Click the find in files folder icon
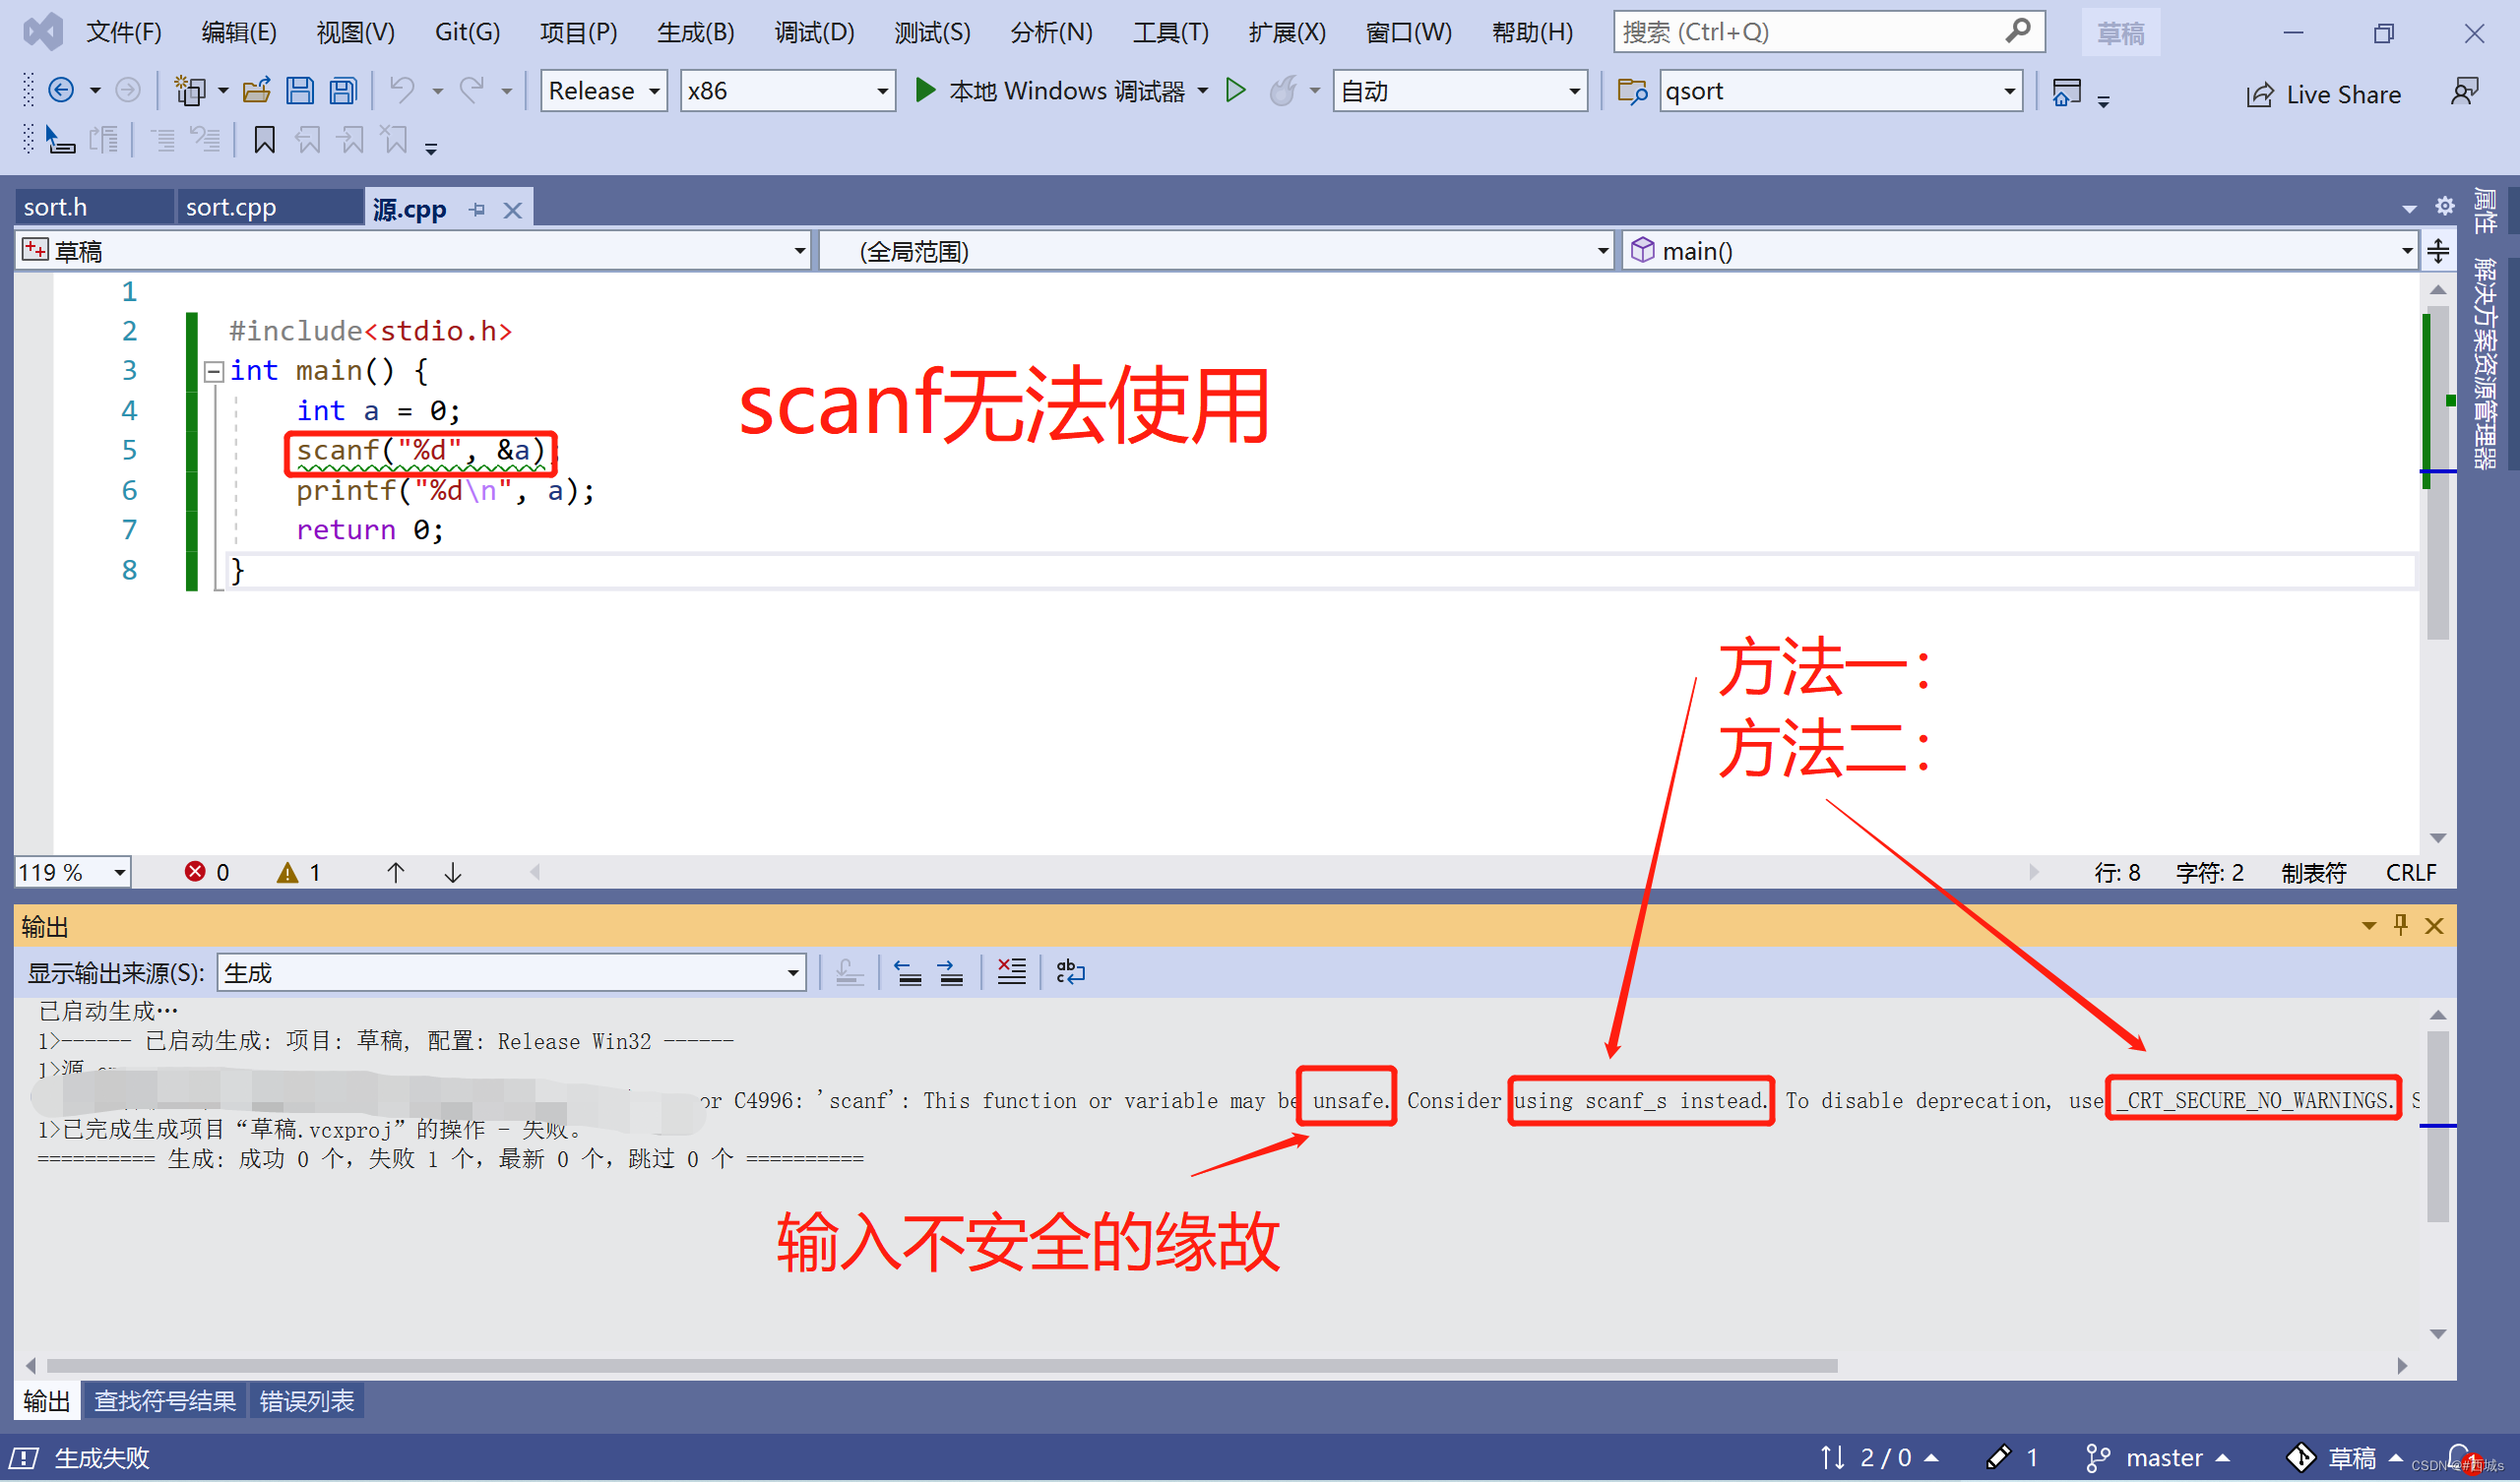The width and height of the screenshot is (2520, 1482). click(1632, 91)
